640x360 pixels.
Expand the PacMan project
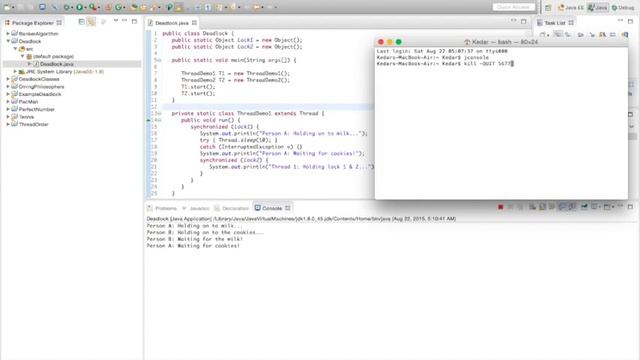coord(8,102)
